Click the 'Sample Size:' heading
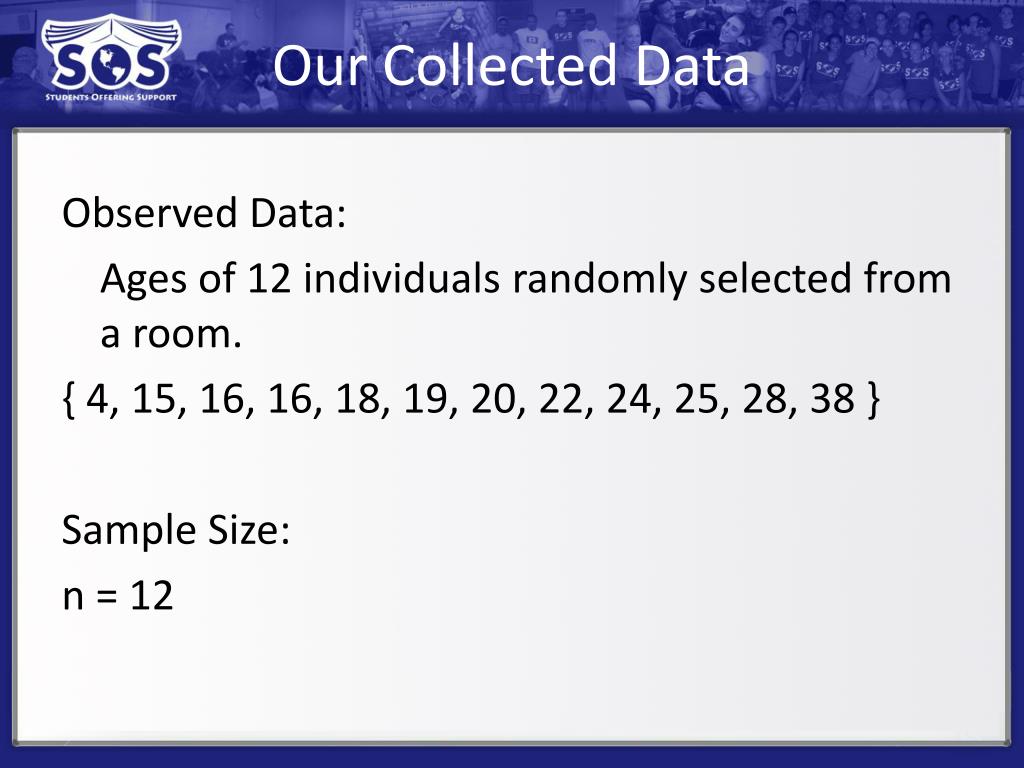The image size is (1024, 768). pos(176,530)
